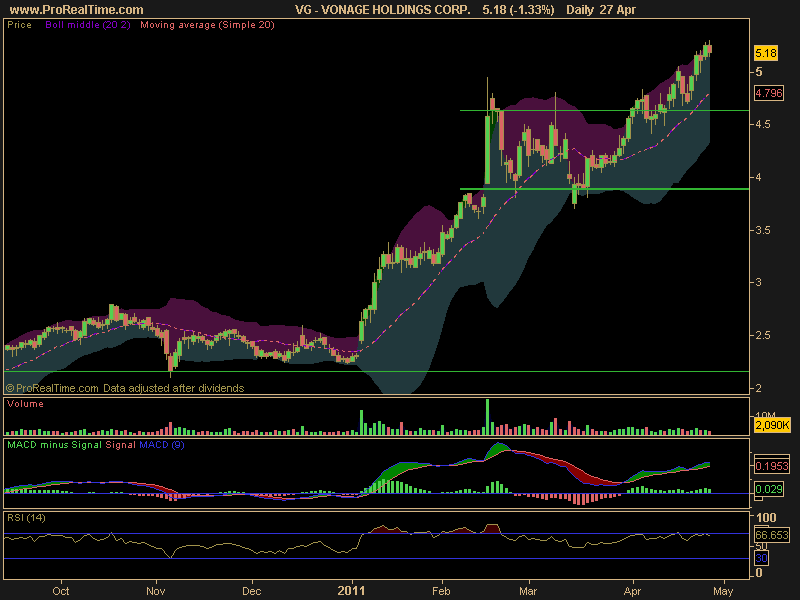Click the Mar date axis label
This screenshot has height=600, width=800.
[528, 591]
